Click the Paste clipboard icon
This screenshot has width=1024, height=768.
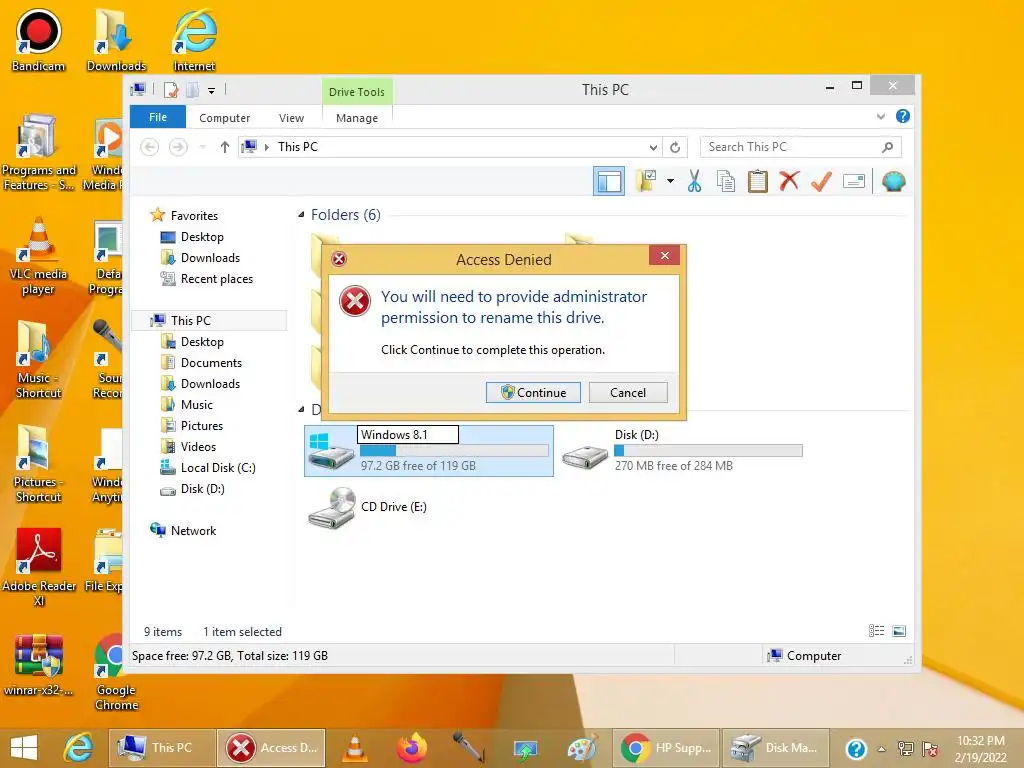click(758, 181)
